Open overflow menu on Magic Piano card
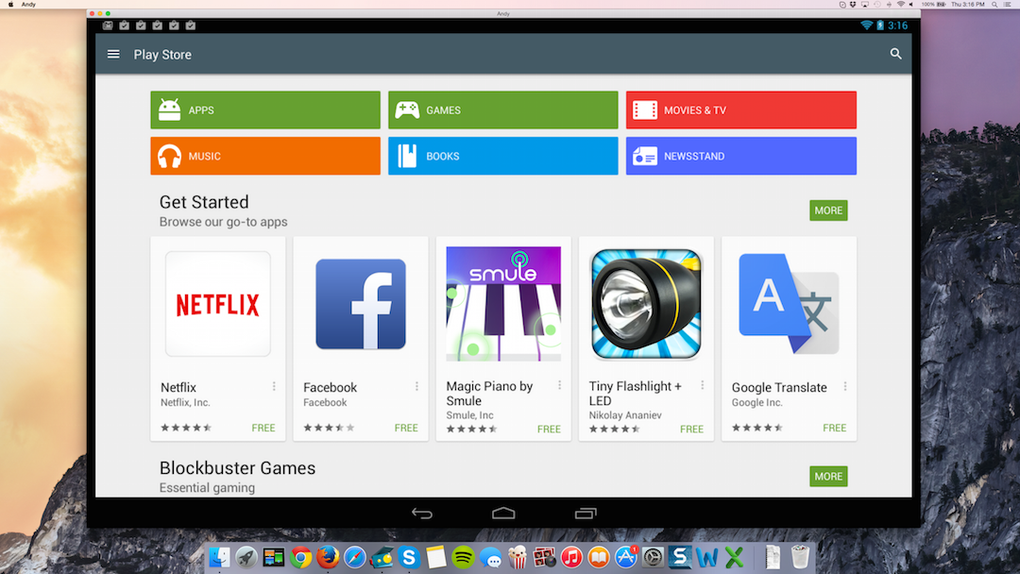Image resolution: width=1020 pixels, height=574 pixels. [x=559, y=385]
